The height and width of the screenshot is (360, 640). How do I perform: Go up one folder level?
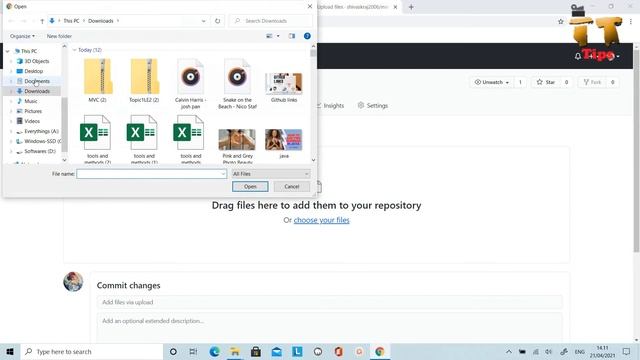tap(42, 21)
